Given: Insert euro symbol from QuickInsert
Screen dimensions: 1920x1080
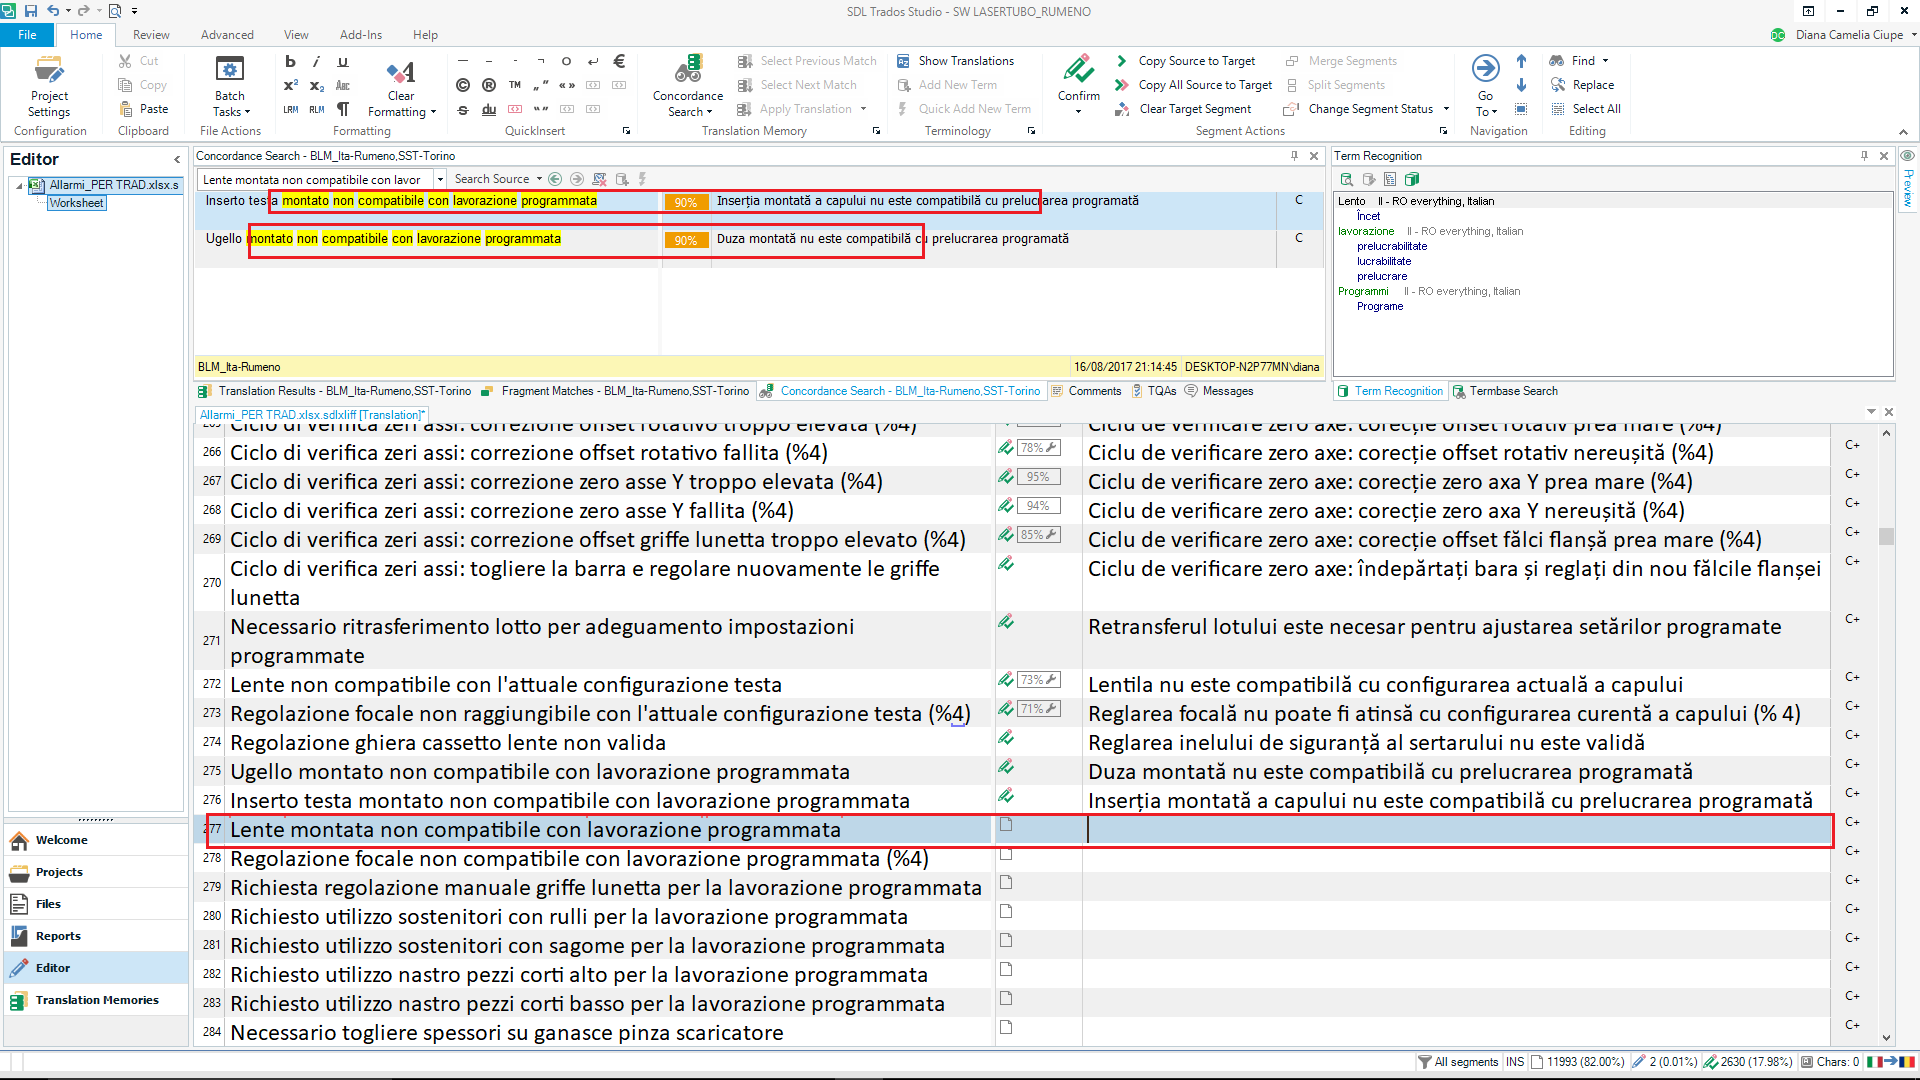Looking at the screenshot, I should coord(619,61).
